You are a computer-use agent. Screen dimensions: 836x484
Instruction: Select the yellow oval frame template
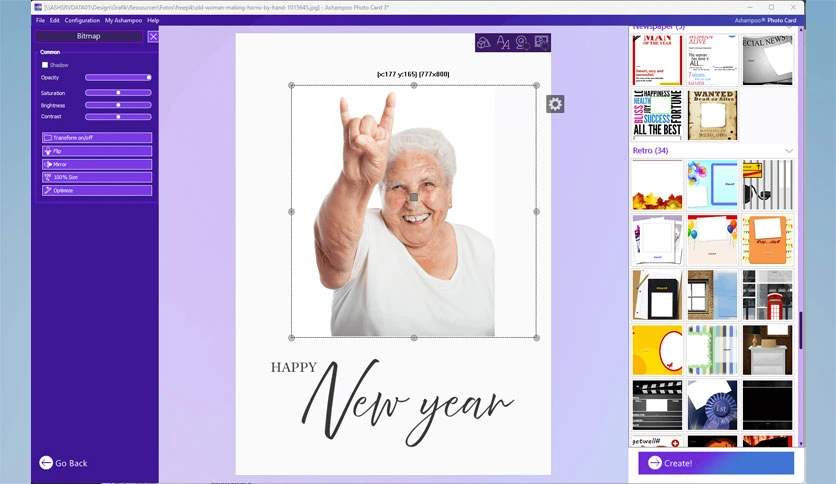657,350
